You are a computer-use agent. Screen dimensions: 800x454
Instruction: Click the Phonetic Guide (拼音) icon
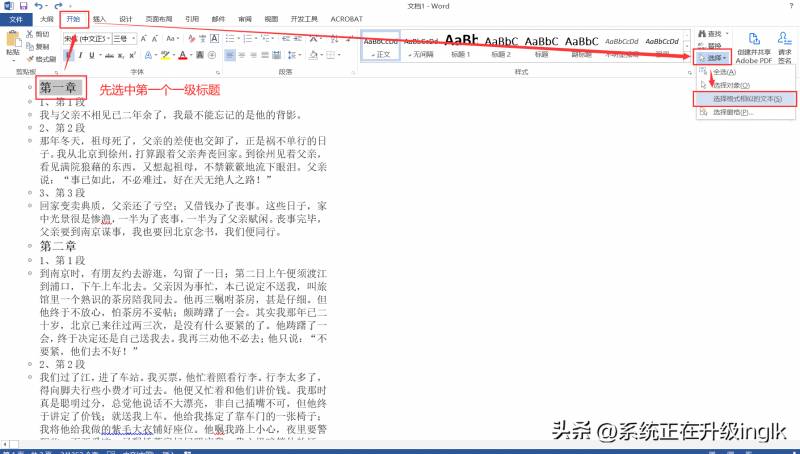(203, 39)
